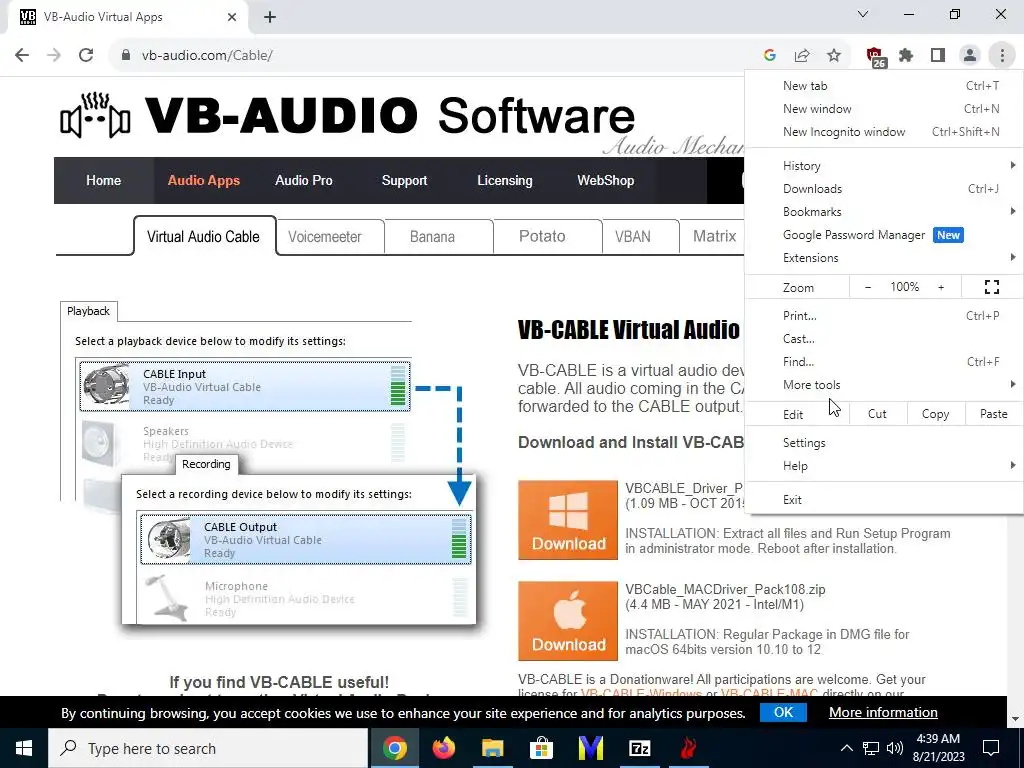This screenshot has height=768, width=1024.
Task: Choose Print from the menu
Action: click(884, 315)
